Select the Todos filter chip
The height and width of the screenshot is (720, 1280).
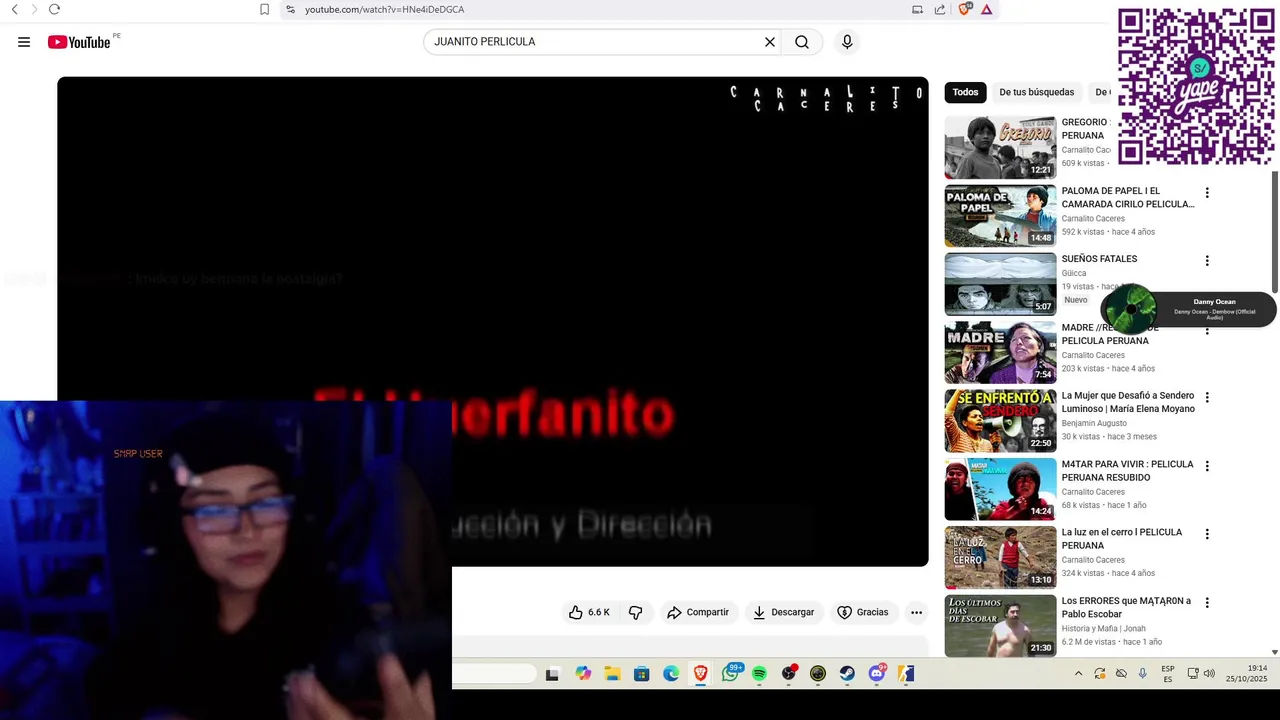pyautogui.click(x=965, y=92)
